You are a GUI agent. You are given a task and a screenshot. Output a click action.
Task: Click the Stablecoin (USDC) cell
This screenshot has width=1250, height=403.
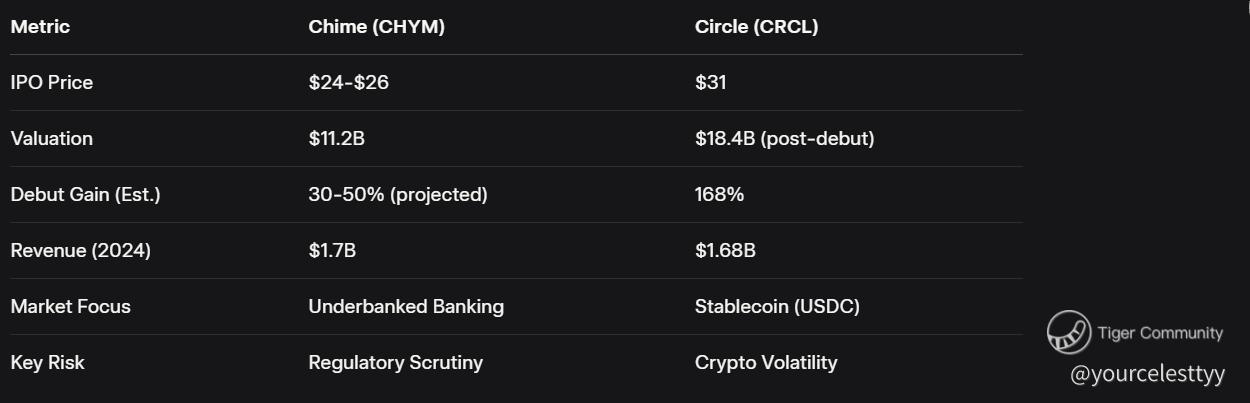(777, 307)
